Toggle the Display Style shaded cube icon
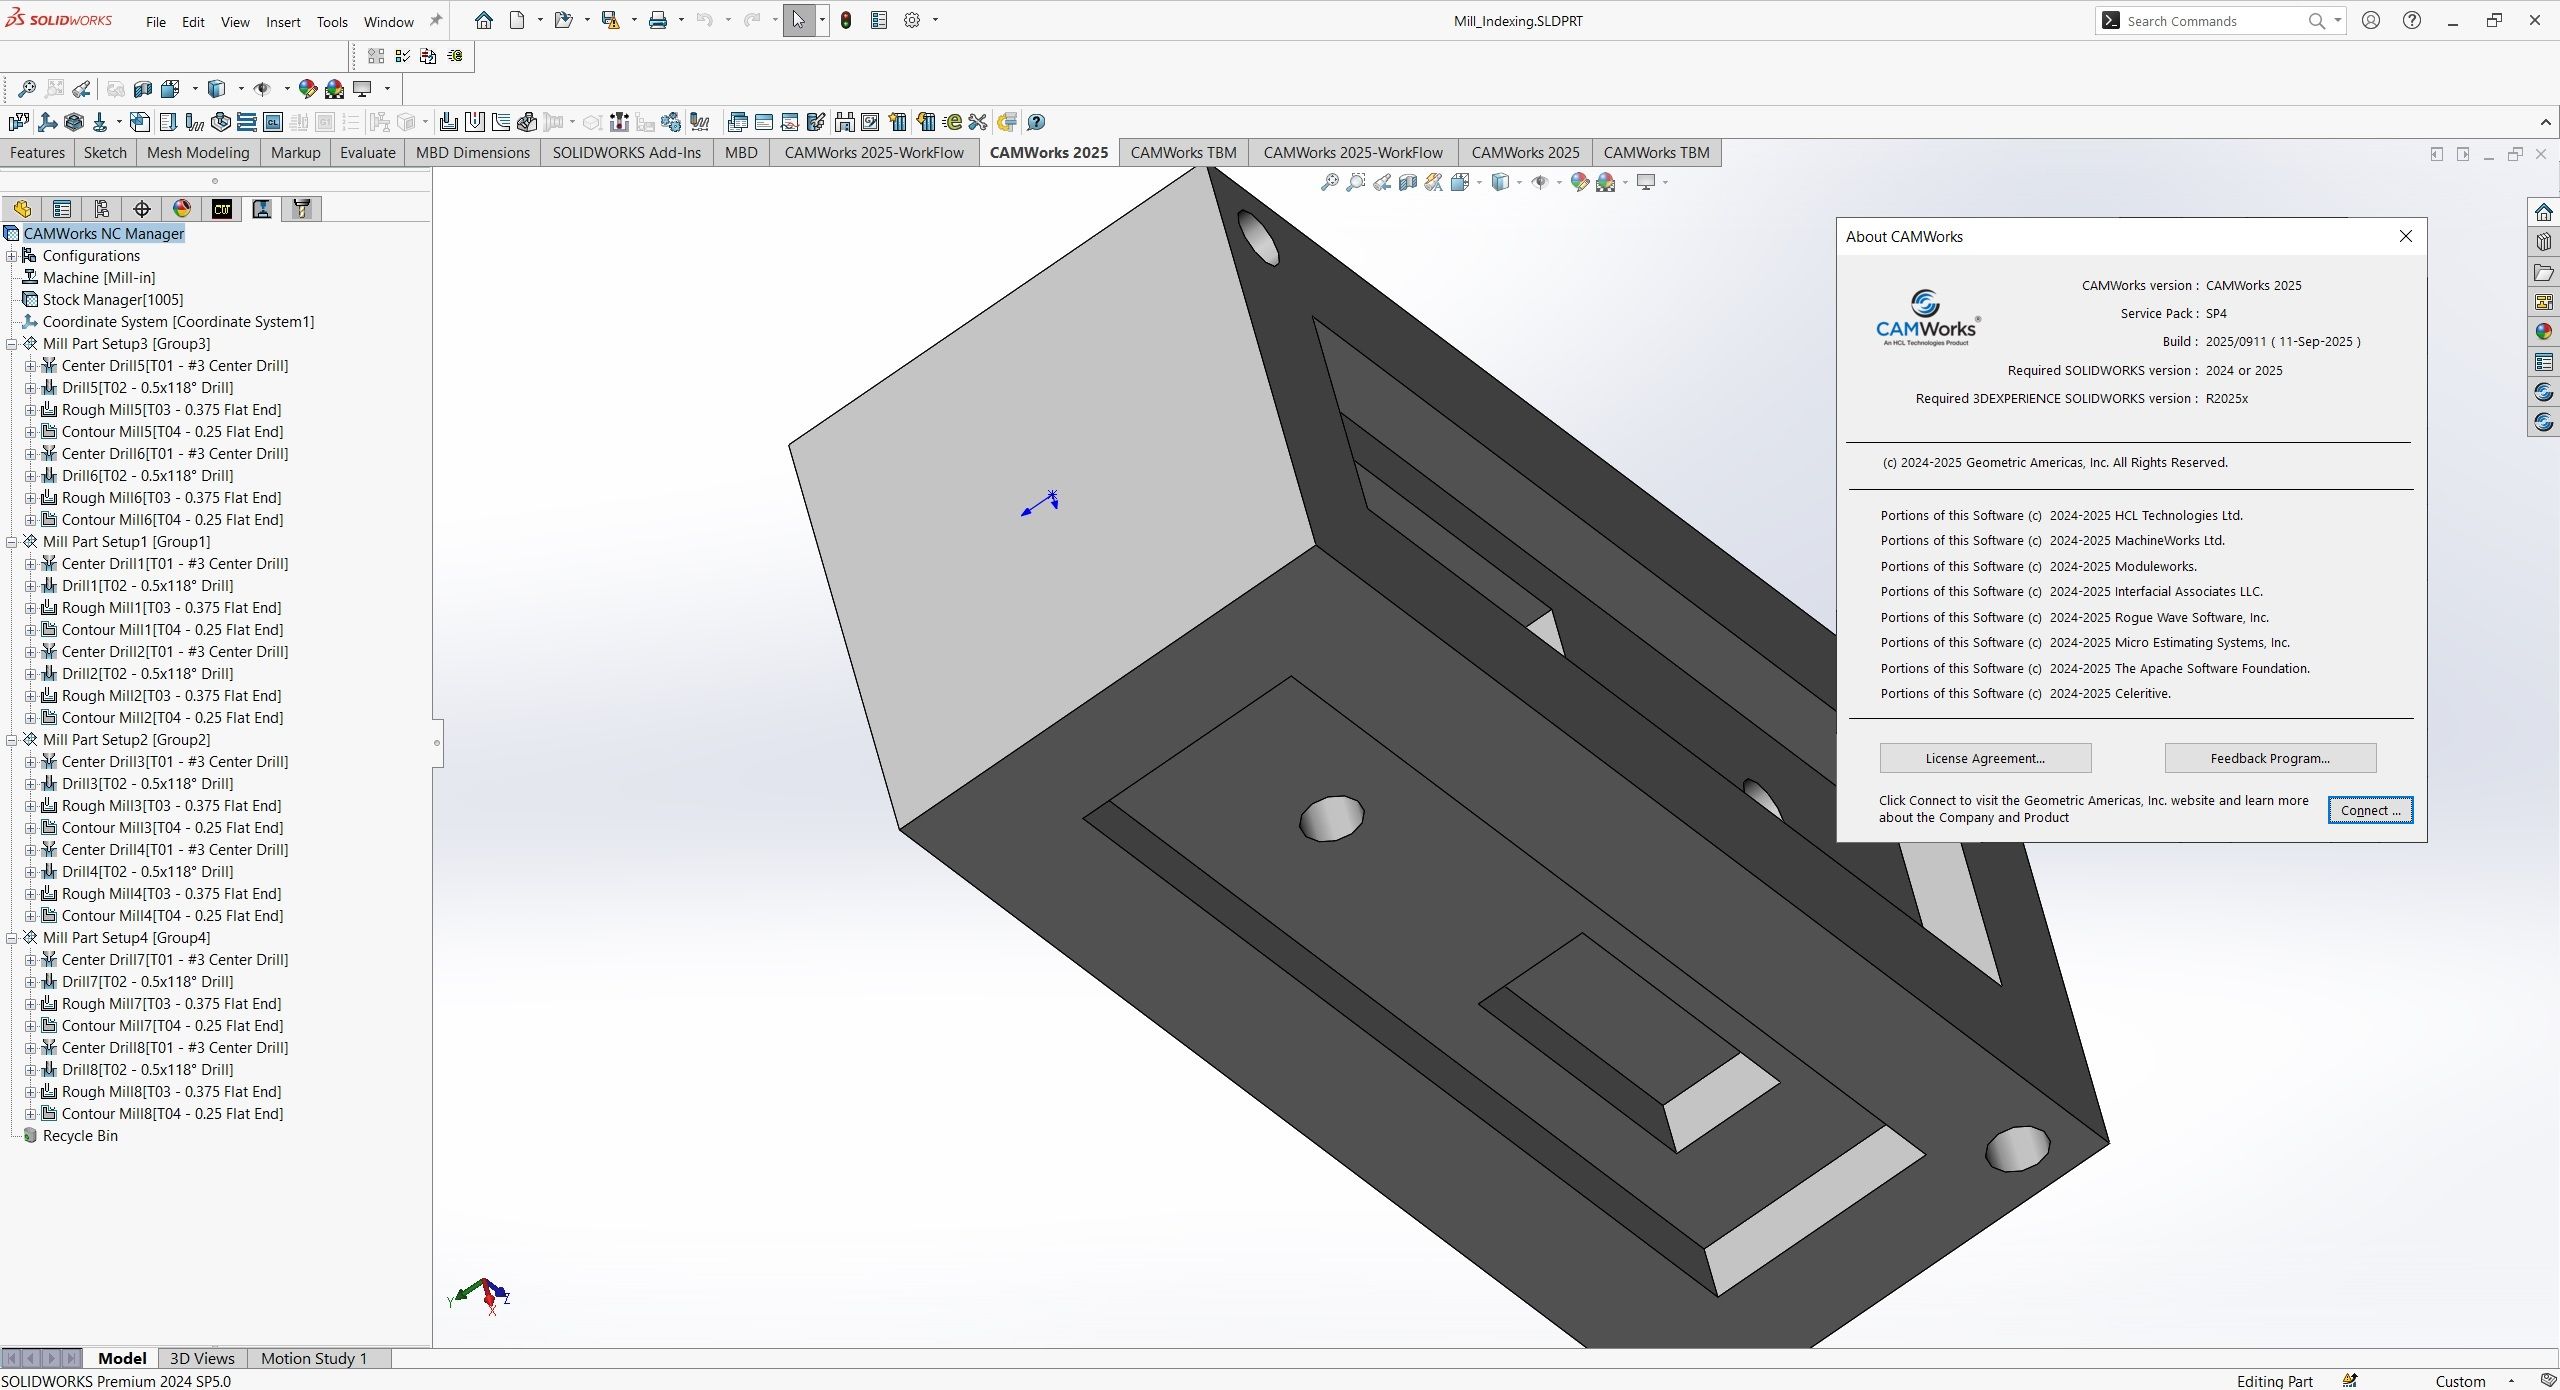The image size is (2560, 1390). tap(1503, 182)
